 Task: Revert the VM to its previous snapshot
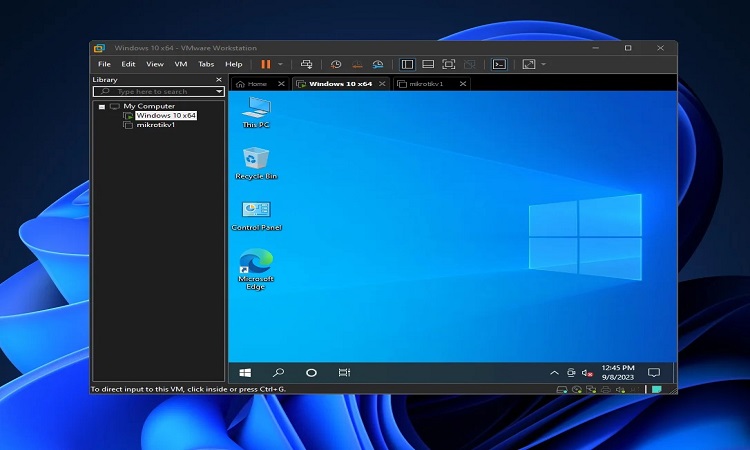tap(357, 64)
